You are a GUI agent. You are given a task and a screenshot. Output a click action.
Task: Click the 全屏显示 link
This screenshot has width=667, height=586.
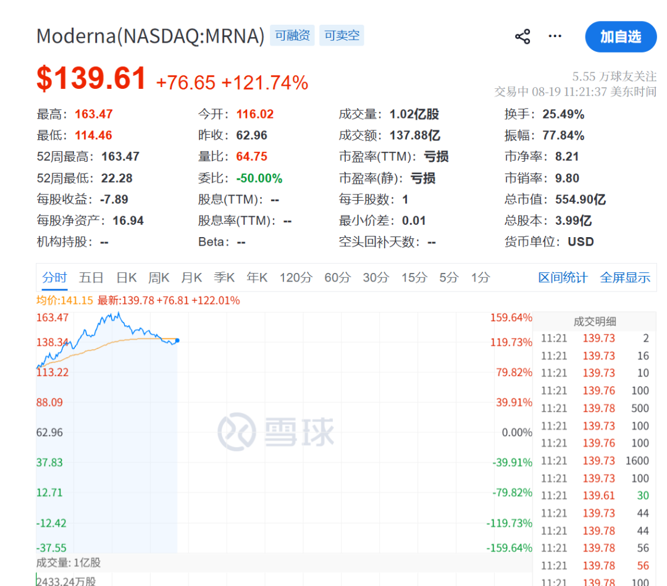pos(625,278)
